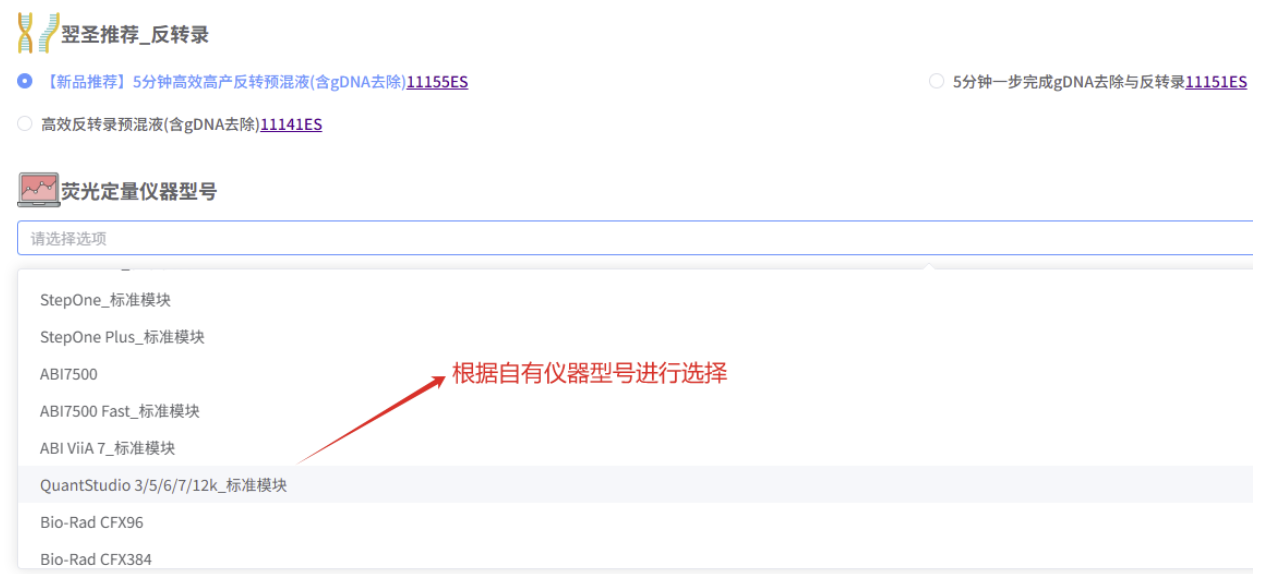
Task: Select the 11155ES 5分钟高效高产反转预混液 radio option
Action: [25, 81]
